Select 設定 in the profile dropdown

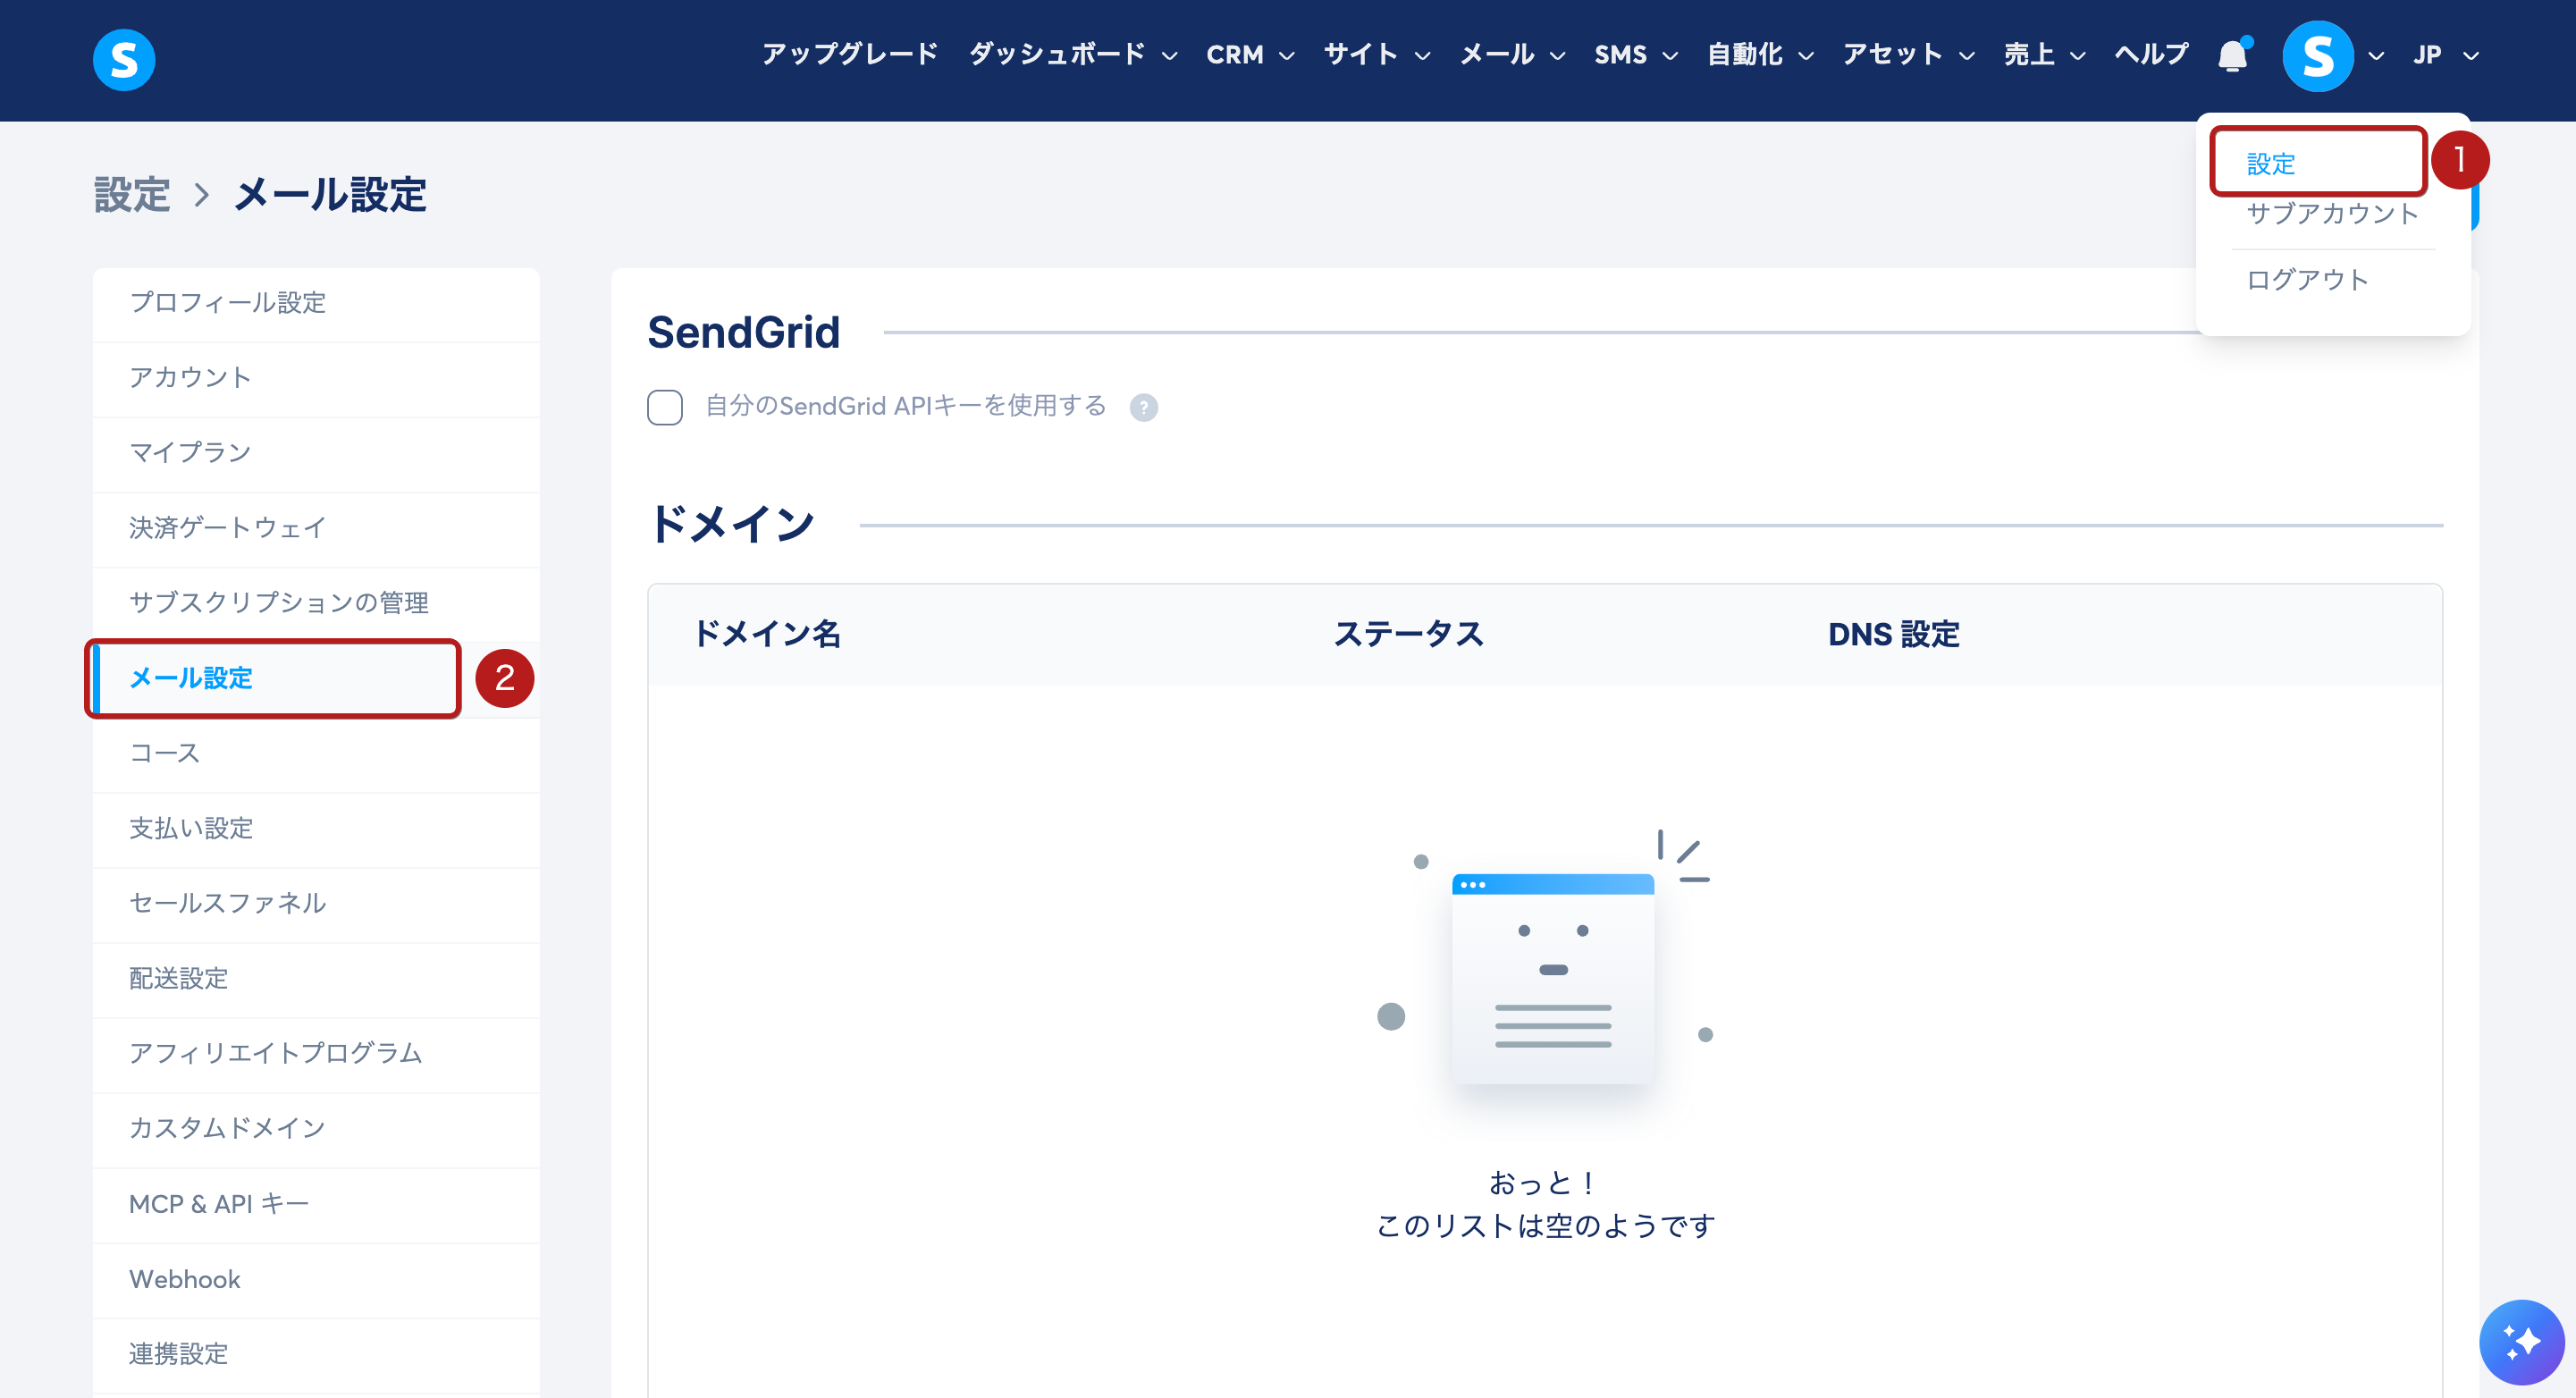pyautogui.click(x=2271, y=163)
